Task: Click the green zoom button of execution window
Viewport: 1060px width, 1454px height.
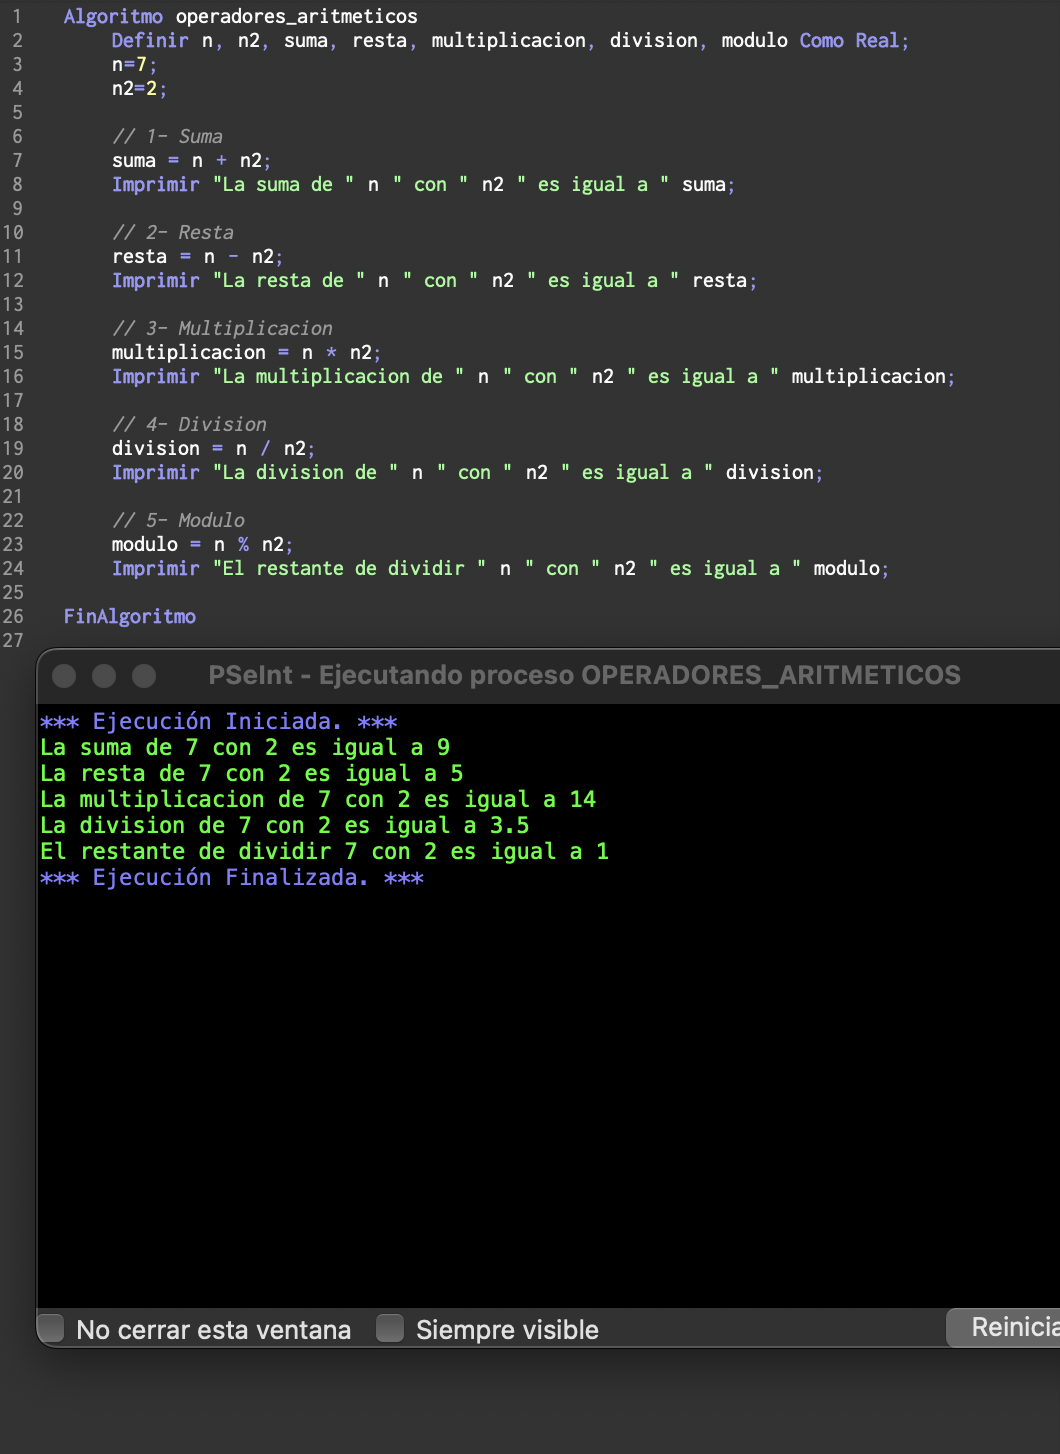Action: pos(143,676)
